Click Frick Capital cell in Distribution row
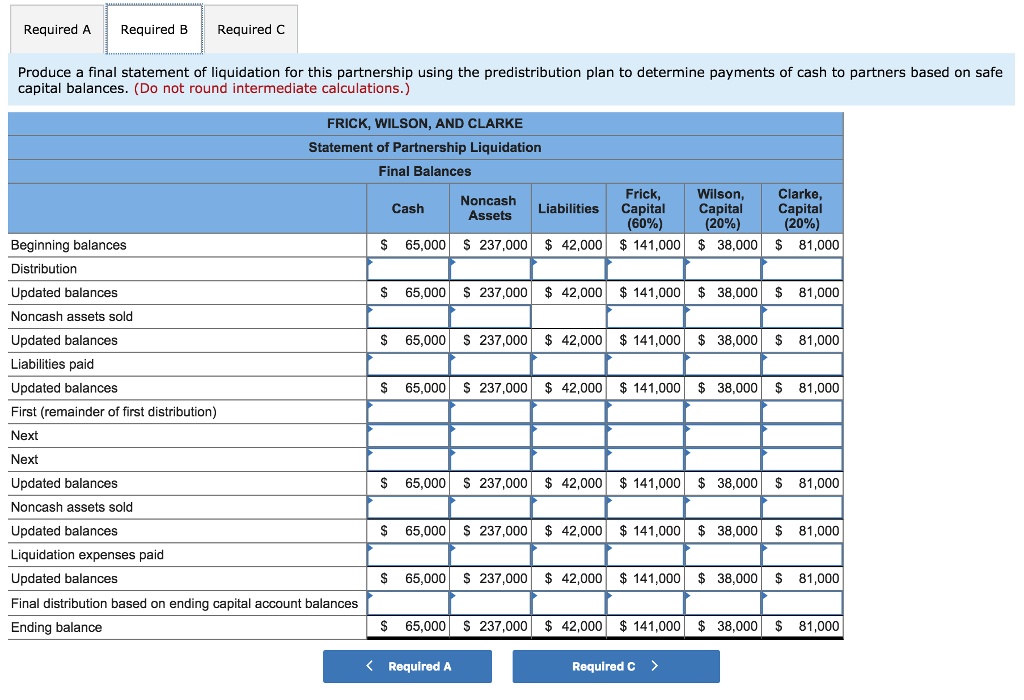This screenshot has height=700, width=1024. tap(645, 269)
